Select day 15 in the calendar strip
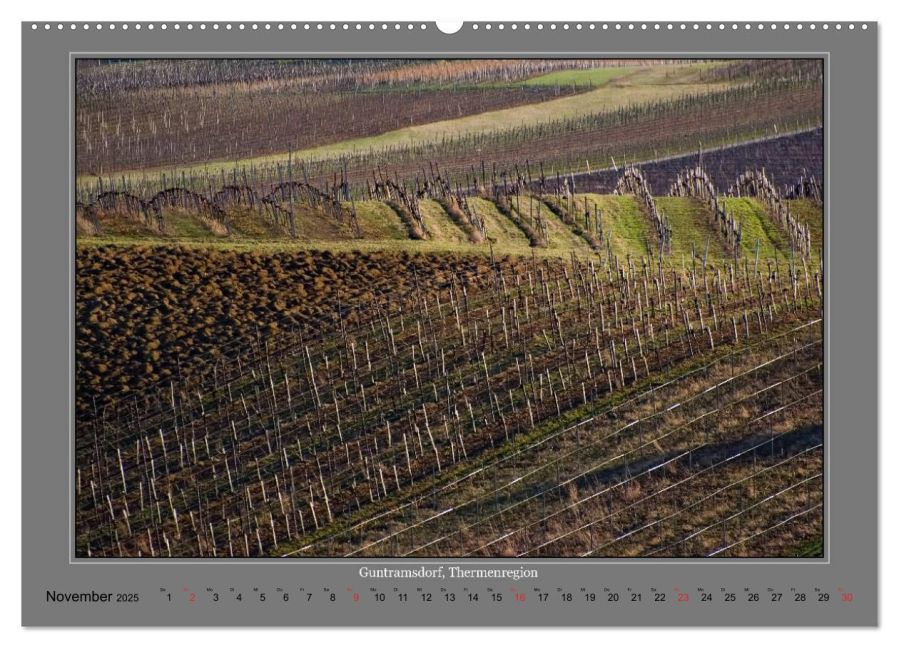899x648 pixels. (497, 598)
